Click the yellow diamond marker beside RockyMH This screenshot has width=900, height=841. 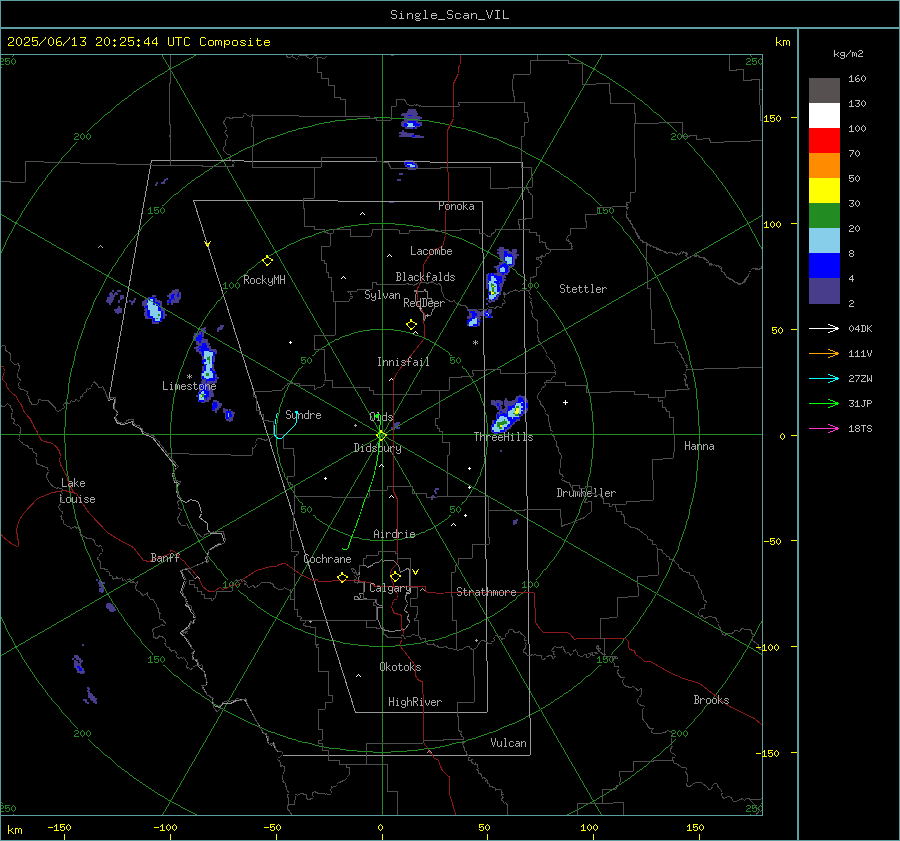[267, 261]
